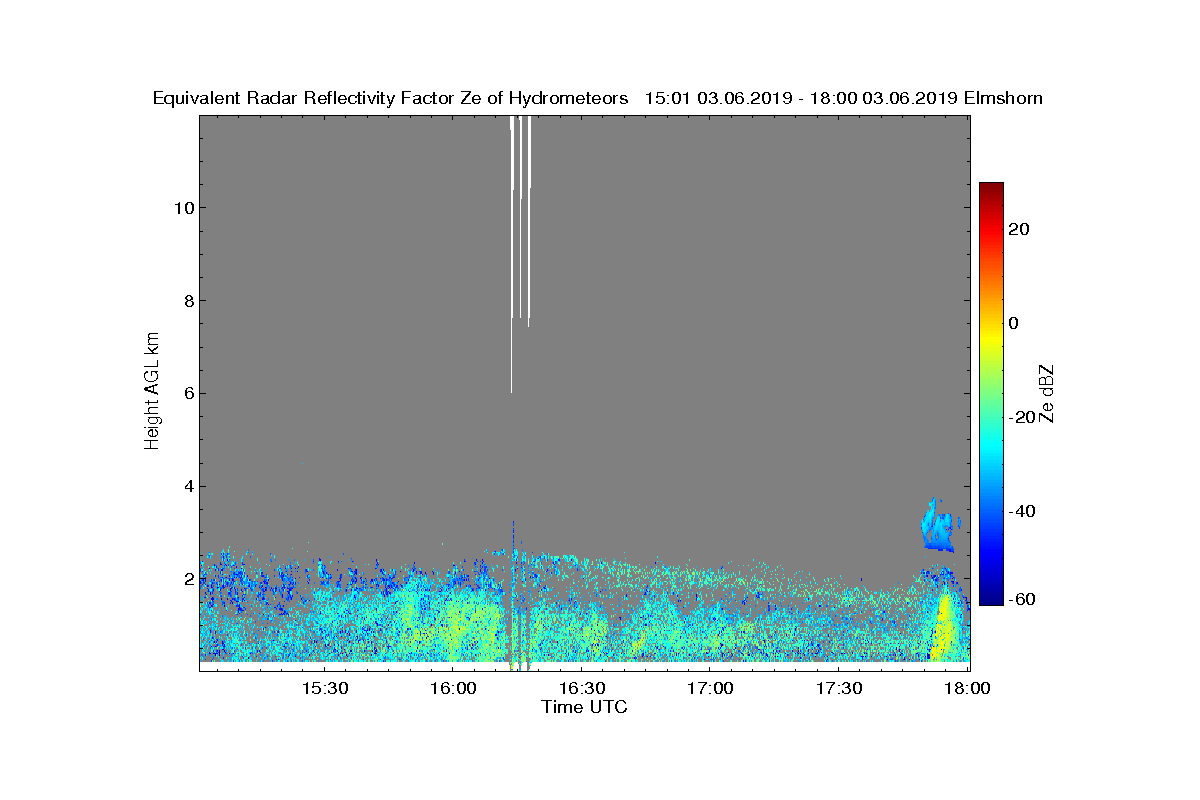Click the yellow band of the colorbar

point(991,335)
